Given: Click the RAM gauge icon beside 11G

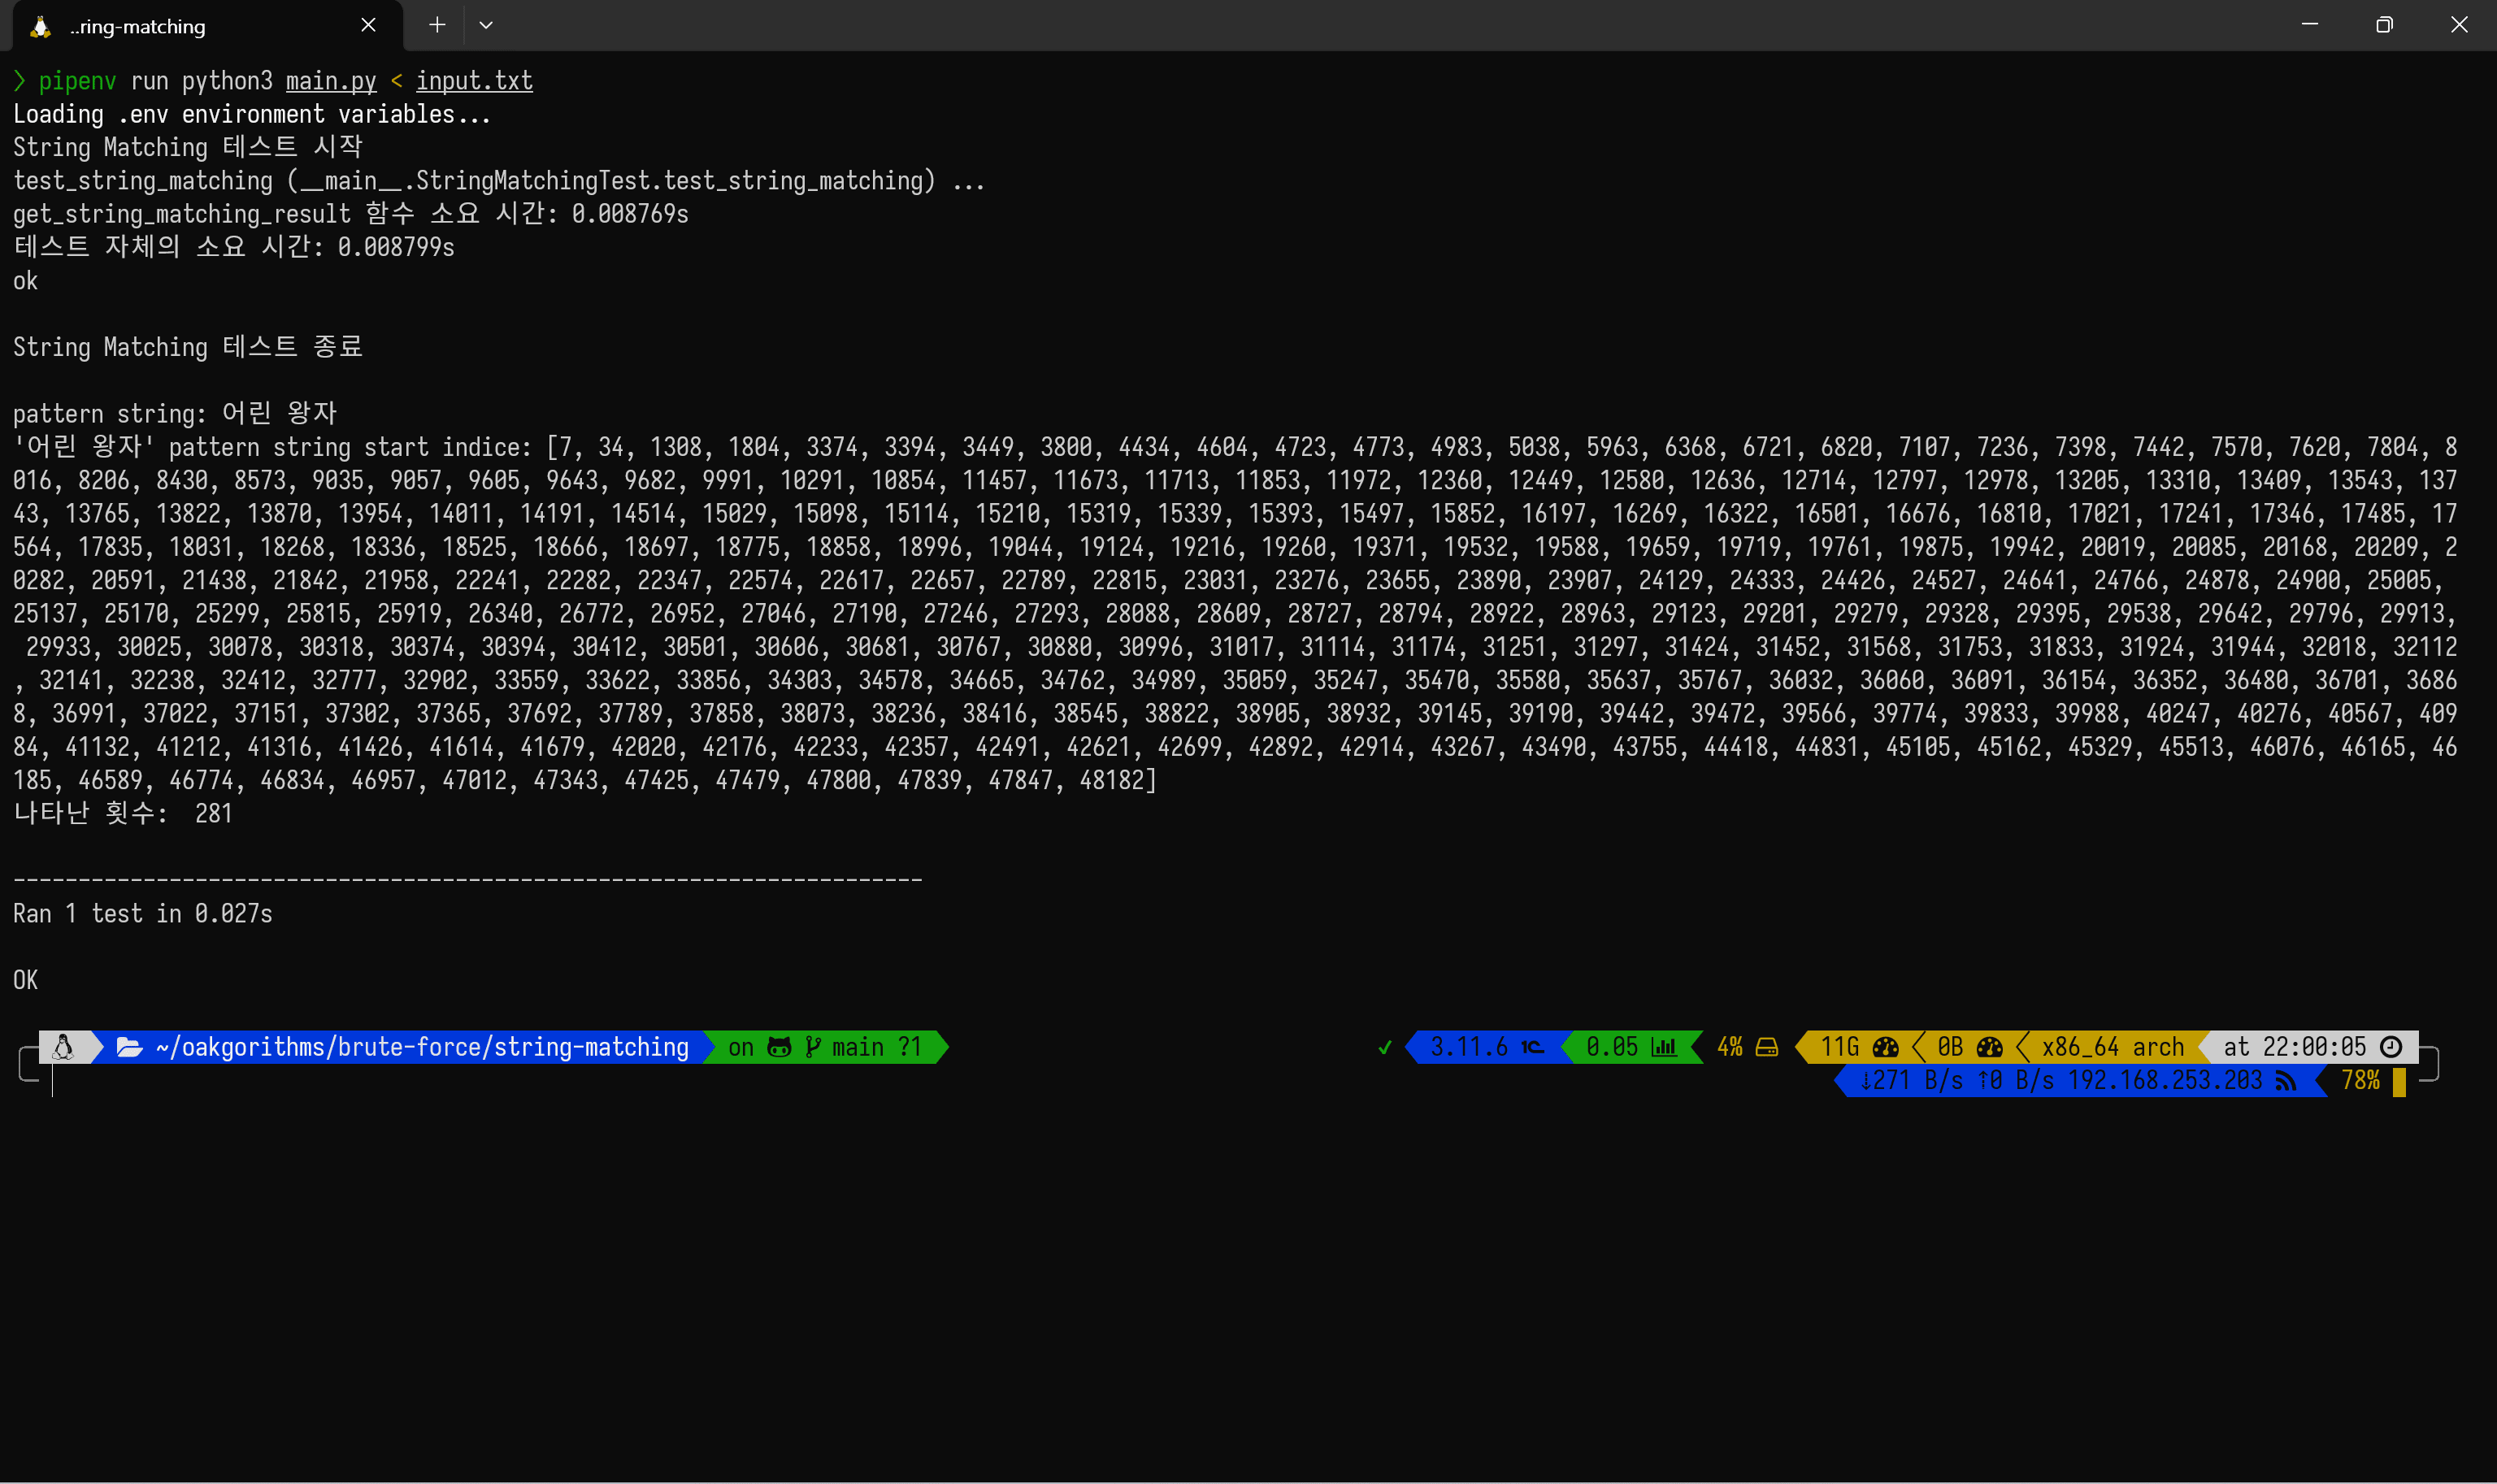Looking at the screenshot, I should [x=1885, y=1047].
